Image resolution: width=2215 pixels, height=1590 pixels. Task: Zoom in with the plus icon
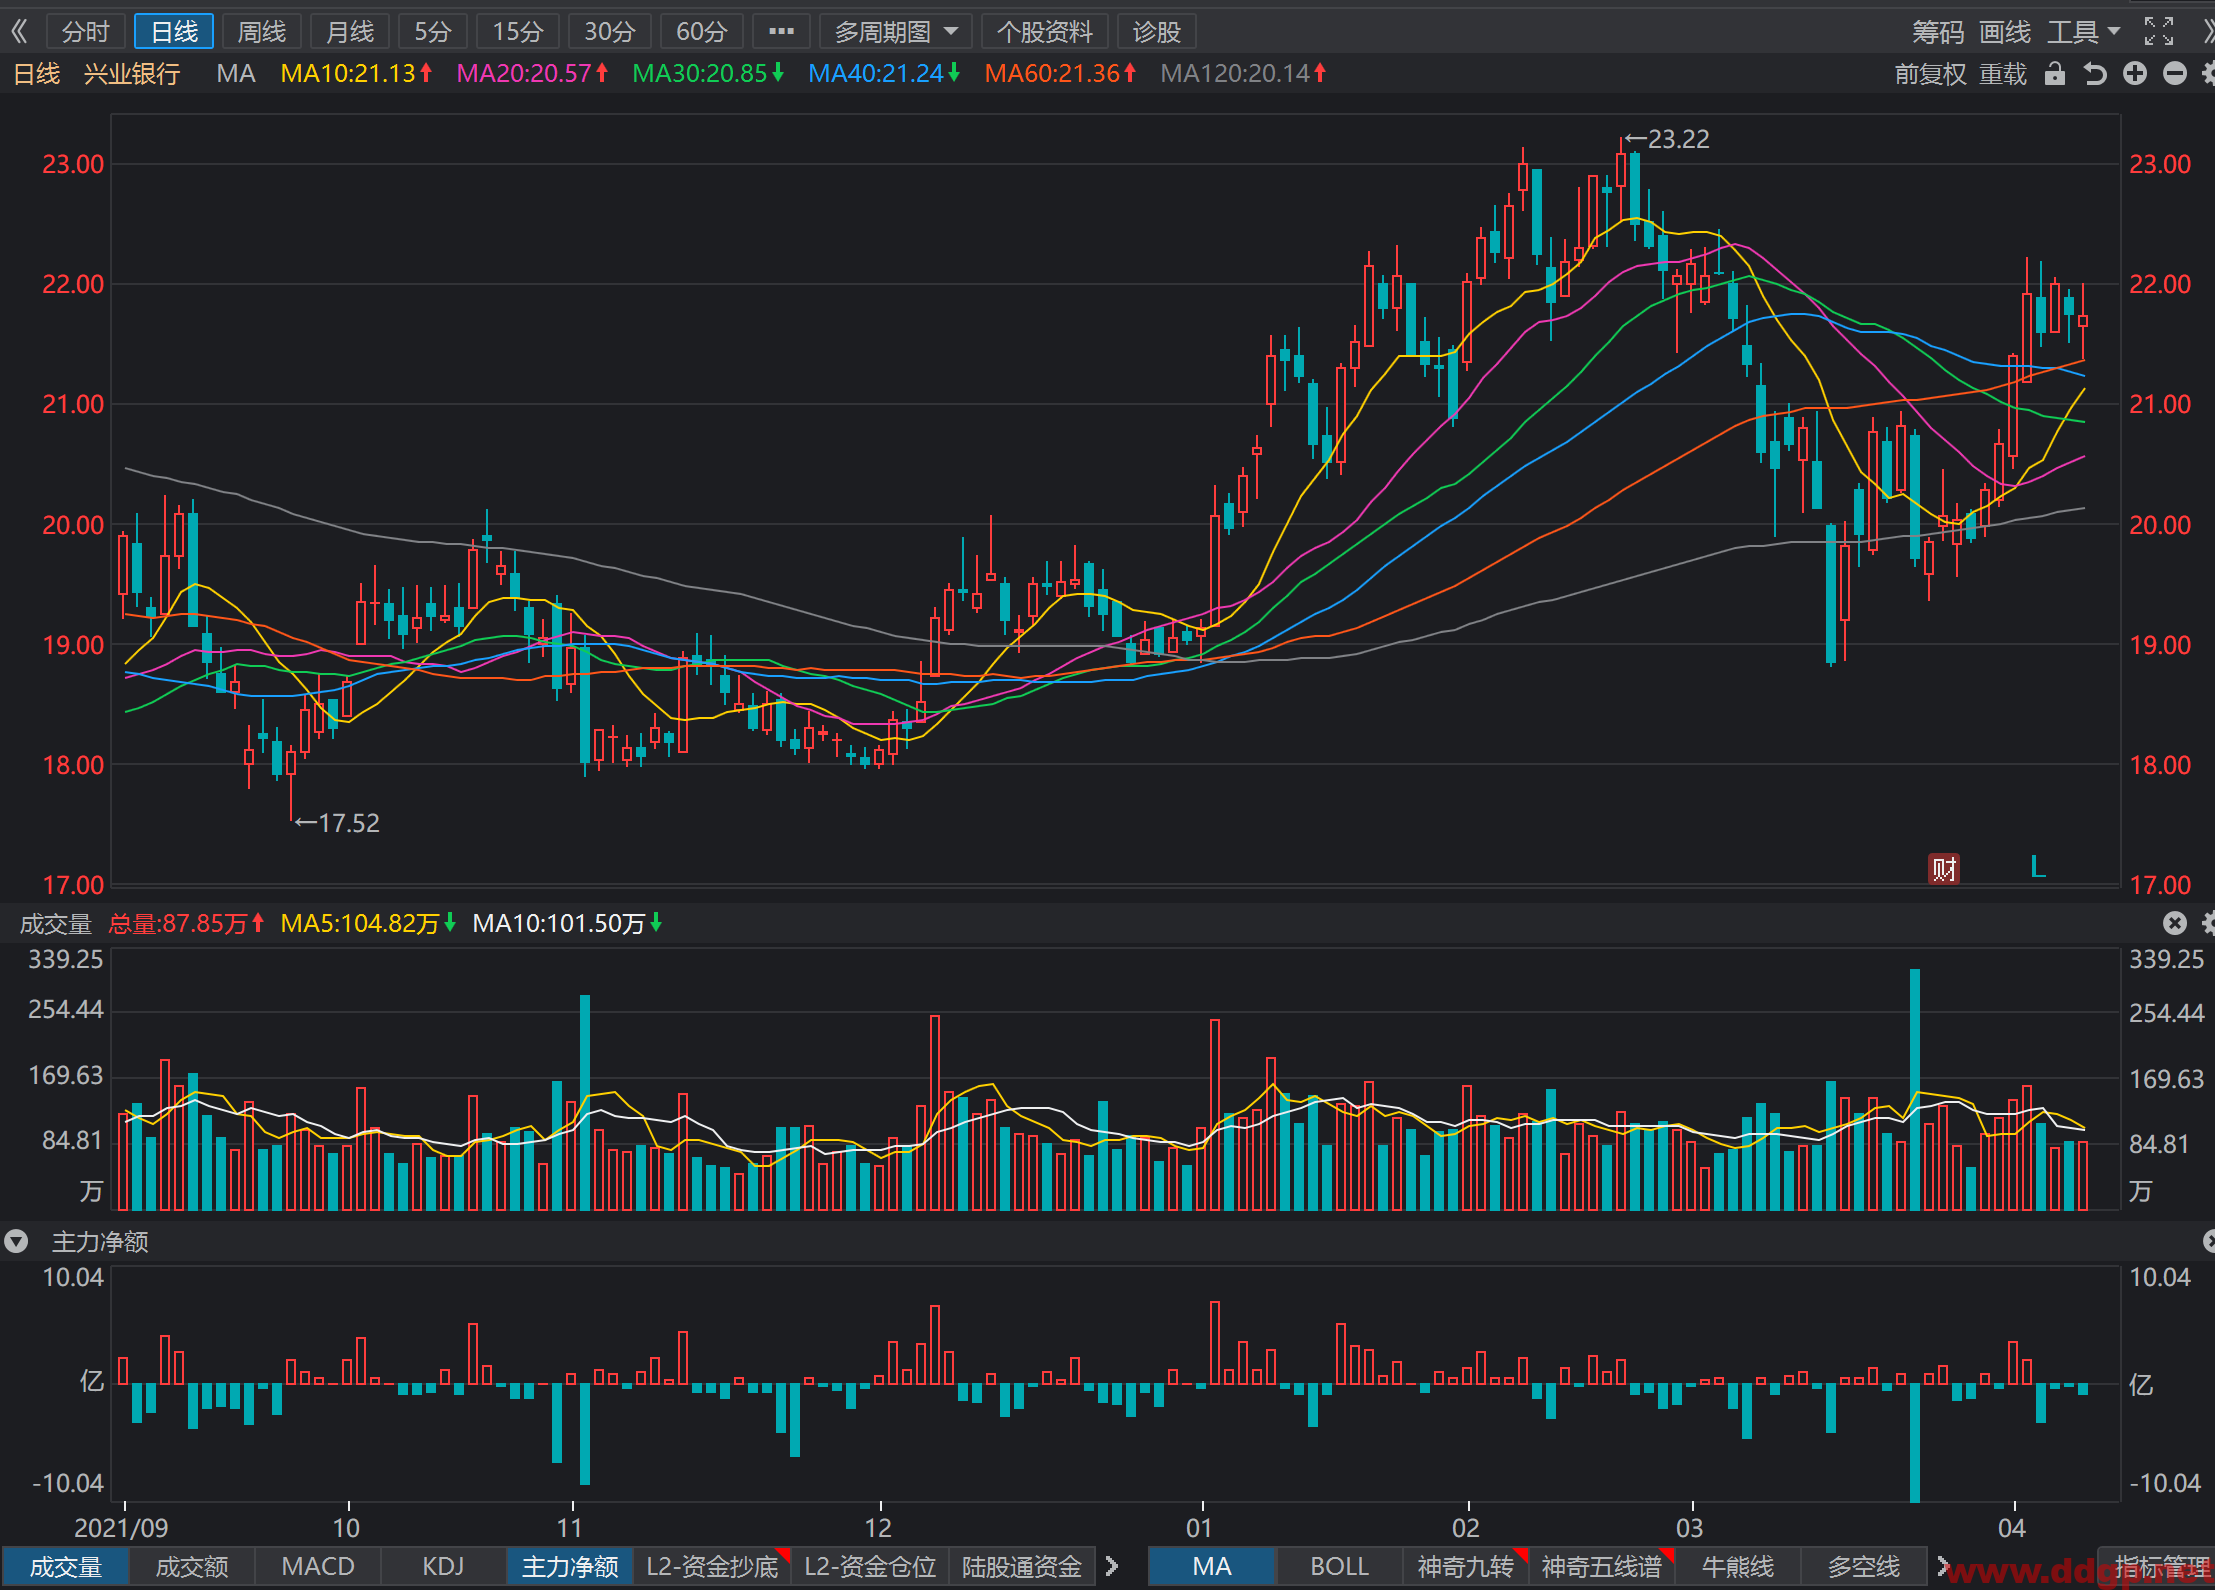2135,73
